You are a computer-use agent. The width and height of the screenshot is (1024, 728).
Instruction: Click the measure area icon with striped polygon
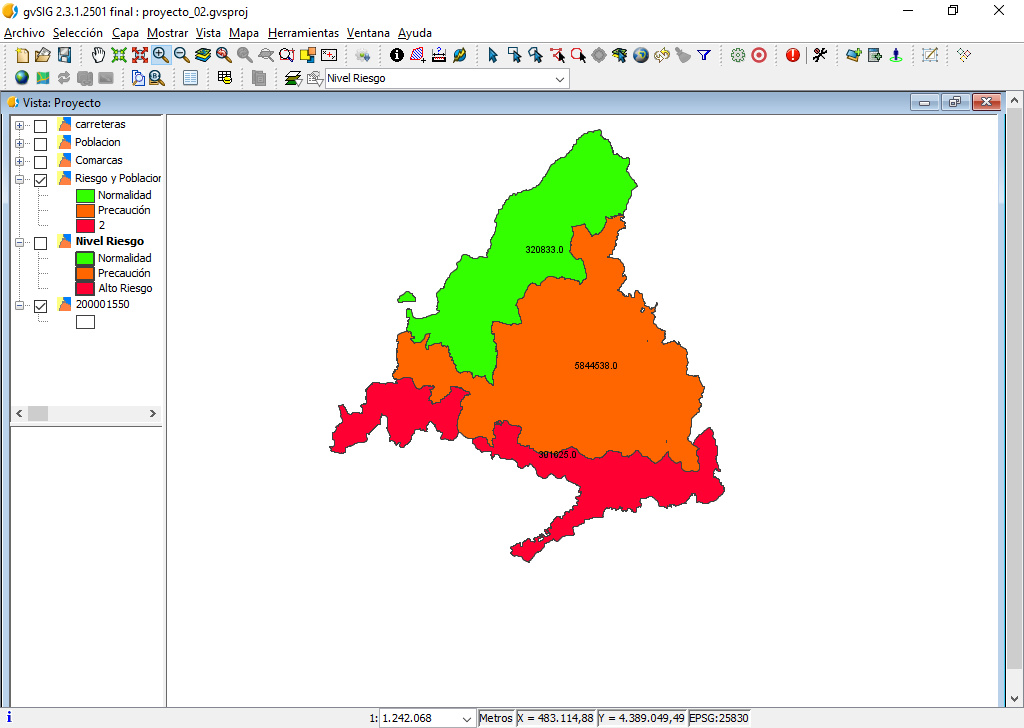coord(417,55)
